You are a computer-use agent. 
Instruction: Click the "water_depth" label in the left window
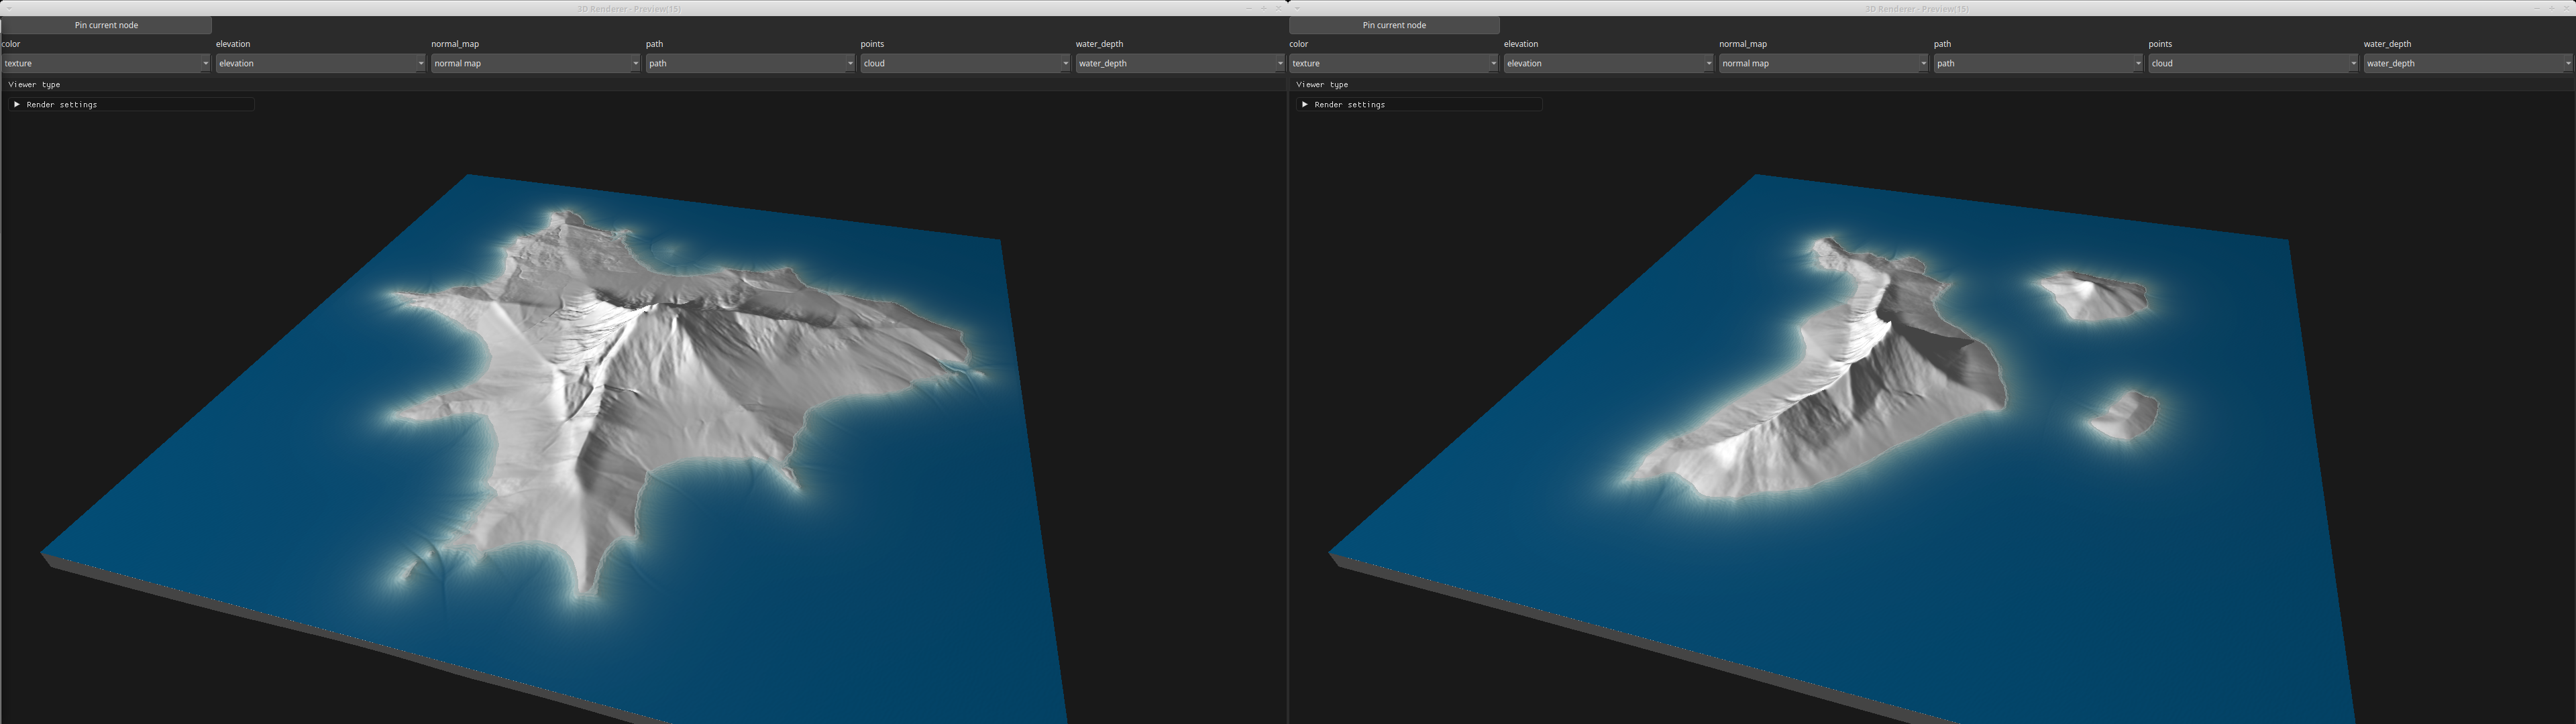[x=1099, y=44]
